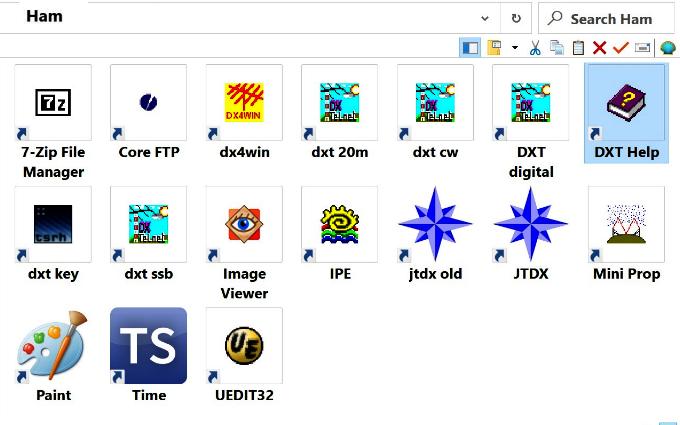Screen dimensions: 680x425
Task: Open the view options dropdown arrow
Action: coord(515,47)
